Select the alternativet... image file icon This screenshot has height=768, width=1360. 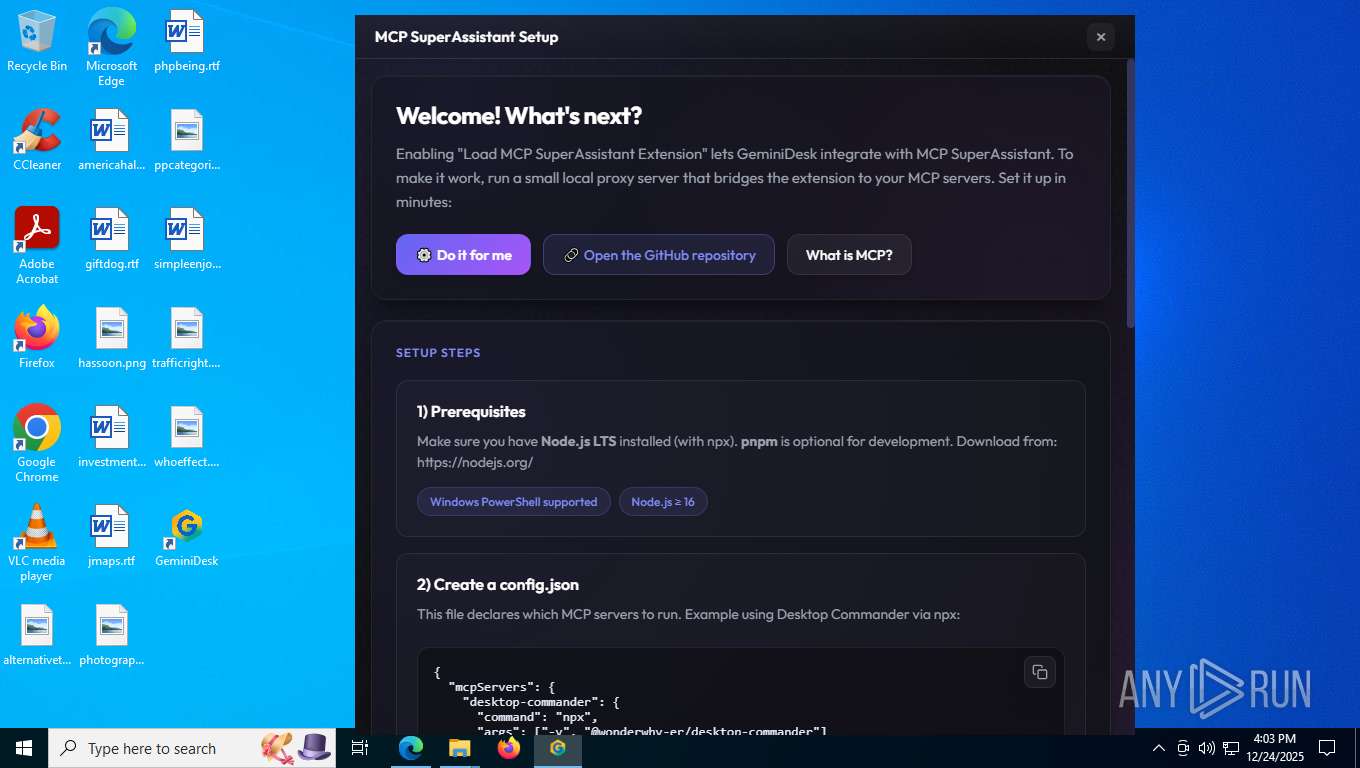click(x=37, y=635)
